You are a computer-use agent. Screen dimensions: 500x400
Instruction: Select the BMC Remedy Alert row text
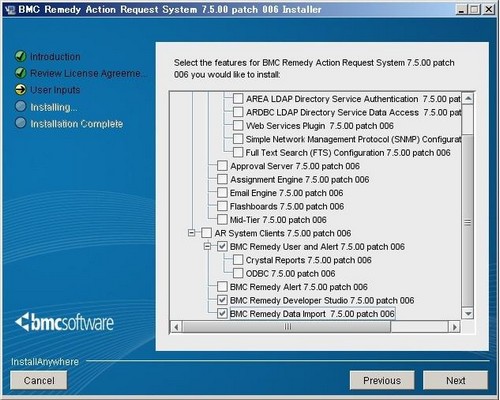[299, 287]
